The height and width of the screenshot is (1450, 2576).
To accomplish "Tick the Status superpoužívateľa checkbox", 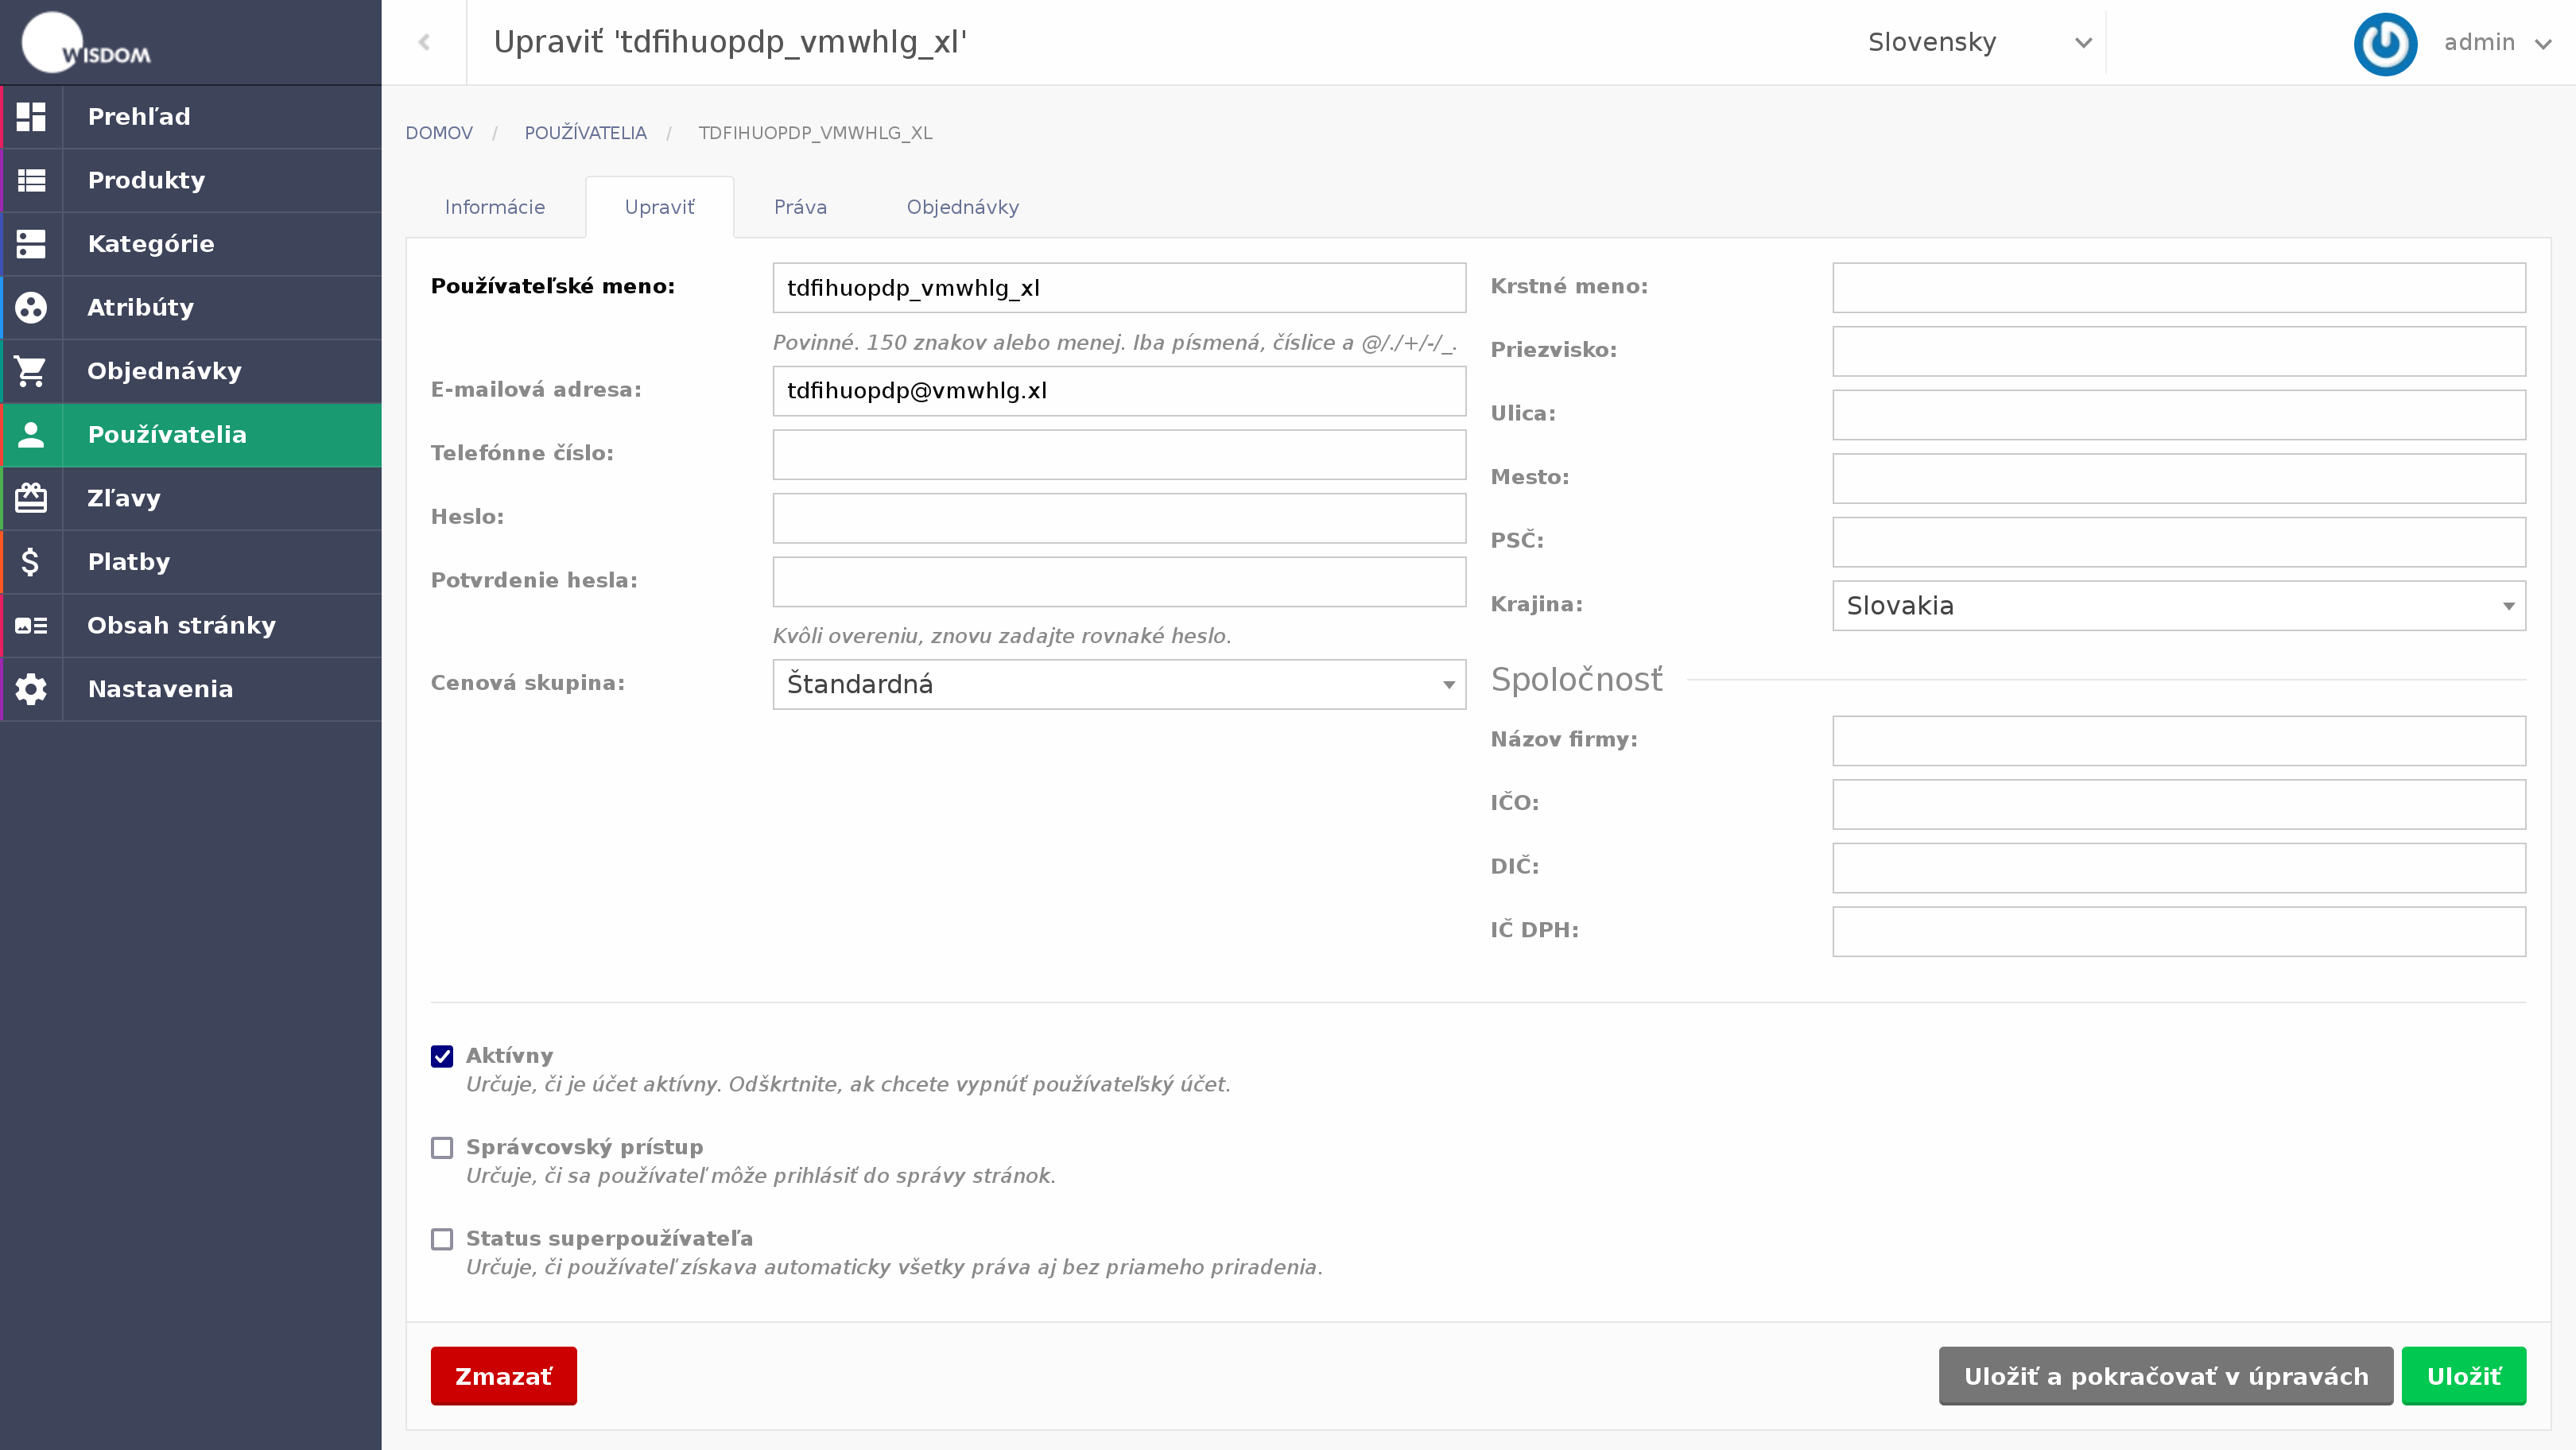I will pos(442,1239).
